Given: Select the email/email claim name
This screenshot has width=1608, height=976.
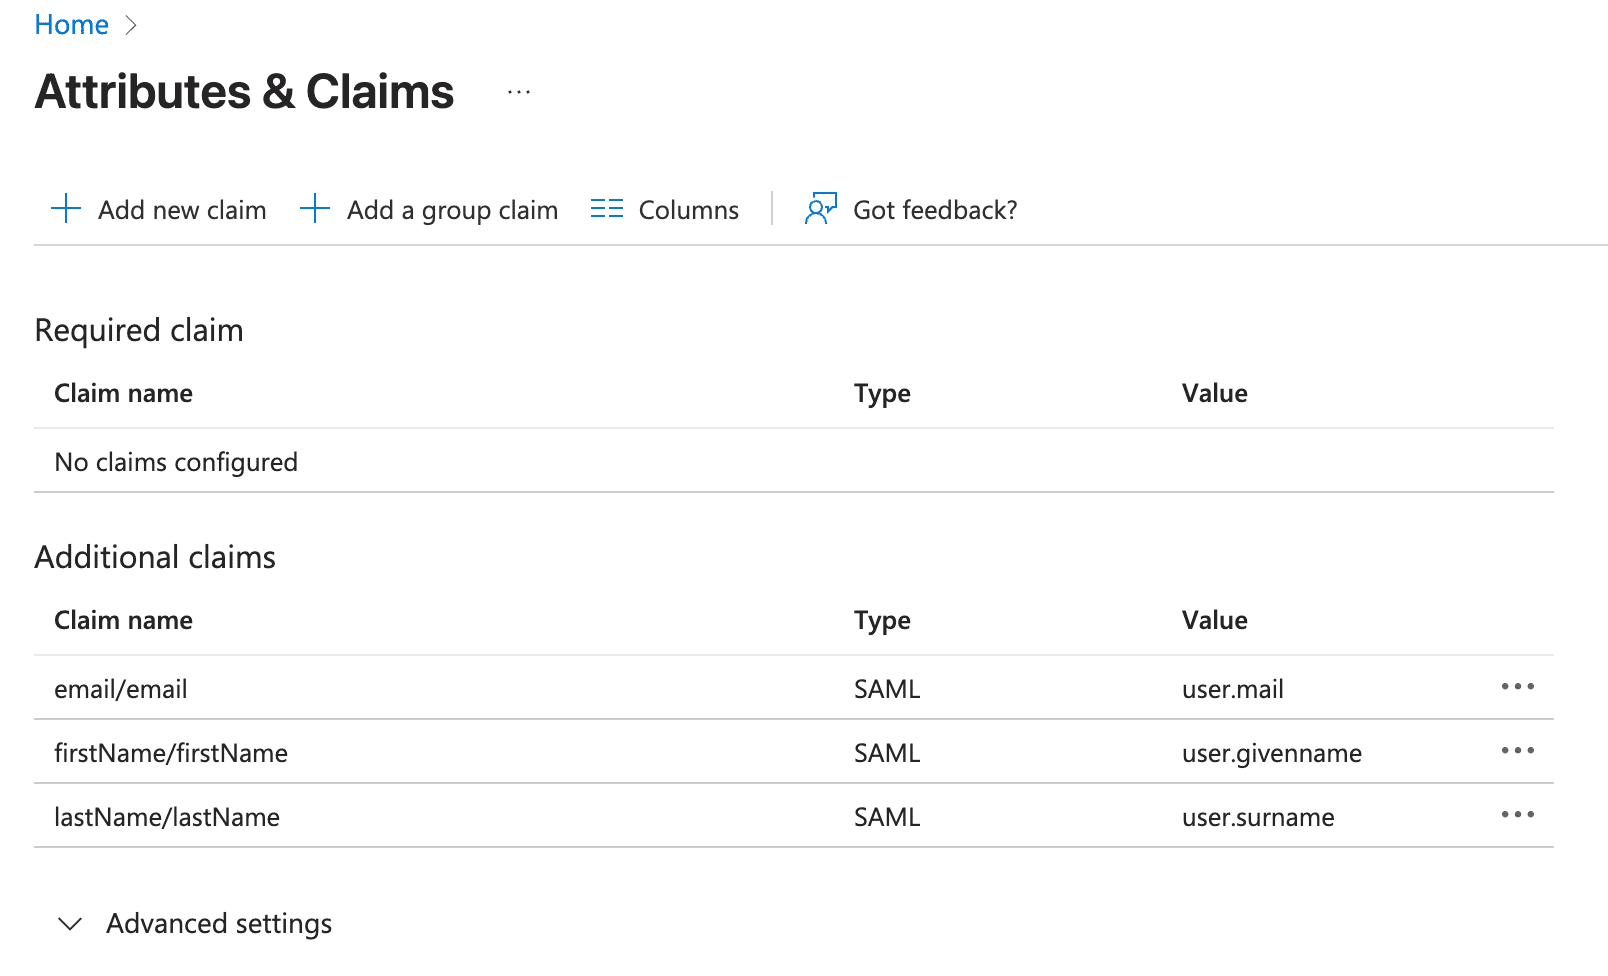Looking at the screenshot, I should (x=121, y=689).
